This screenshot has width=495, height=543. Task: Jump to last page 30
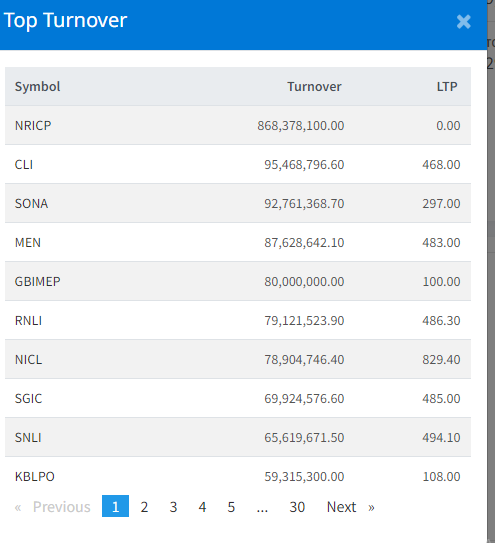coord(297,507)
